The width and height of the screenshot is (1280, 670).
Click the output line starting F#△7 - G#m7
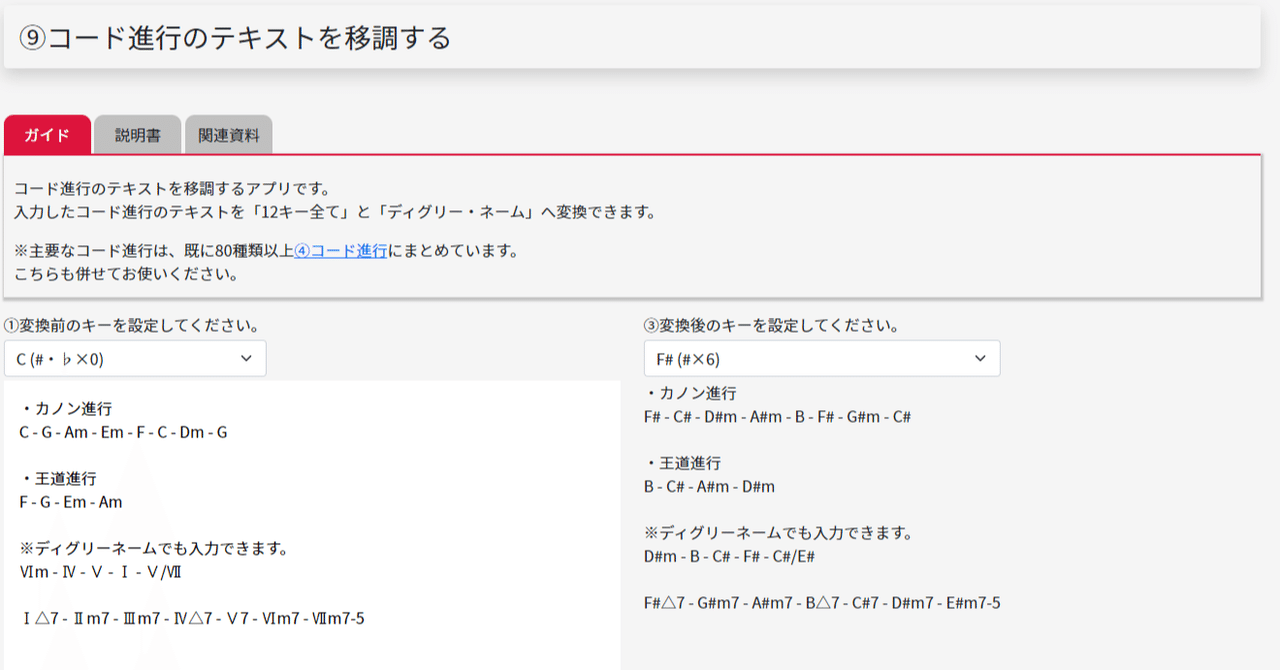point(823,602)
